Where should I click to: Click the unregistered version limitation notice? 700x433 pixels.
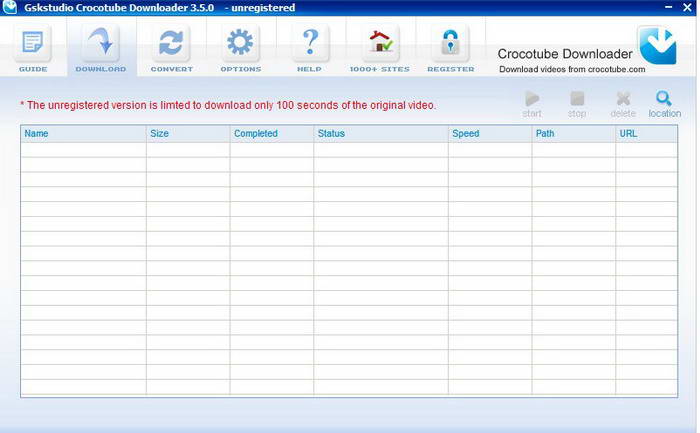228,105
